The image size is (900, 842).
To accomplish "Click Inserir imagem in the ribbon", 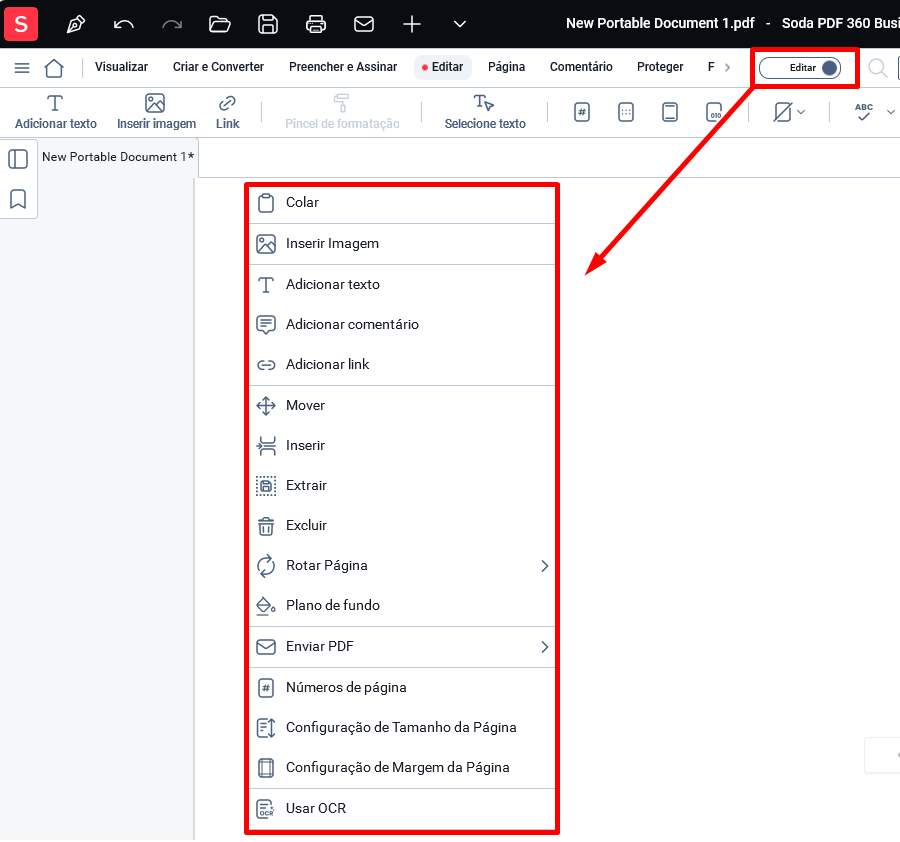I will pyautogui.click(x=156, y=112).
